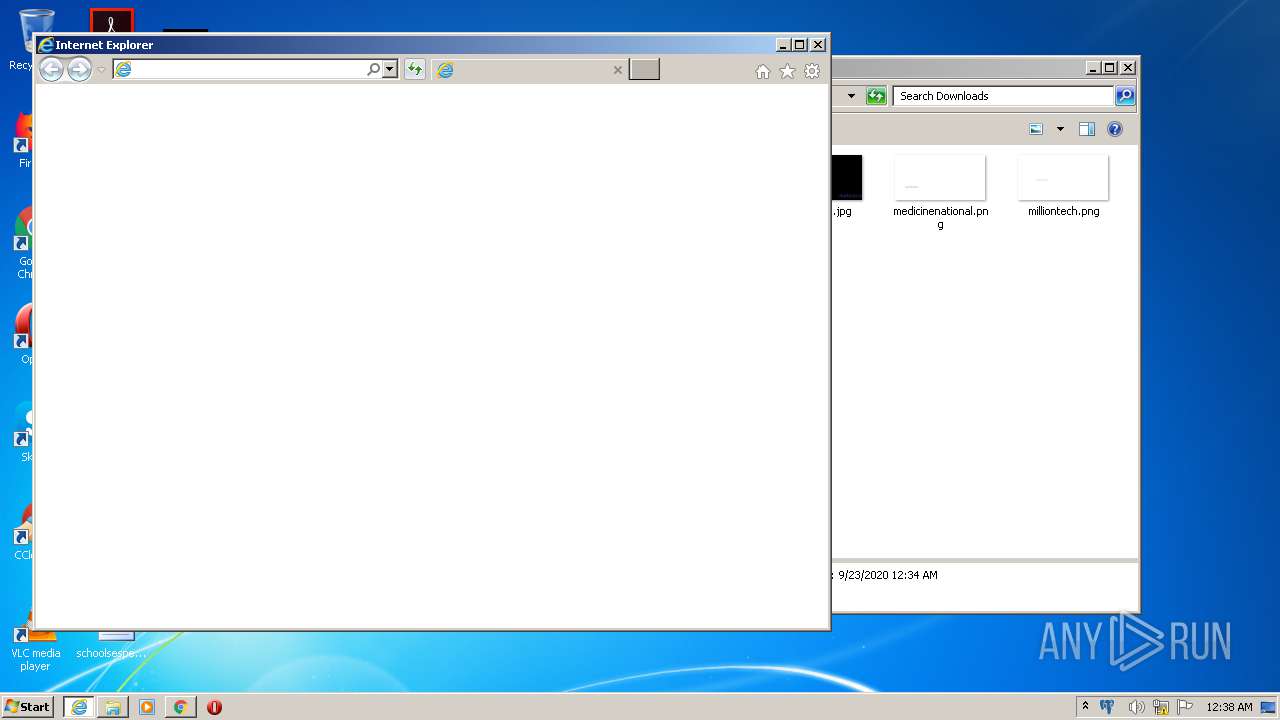Close the Internet Explorer window
The width and height of the screenshot is (1280, 720).
(x=818, y=45)
